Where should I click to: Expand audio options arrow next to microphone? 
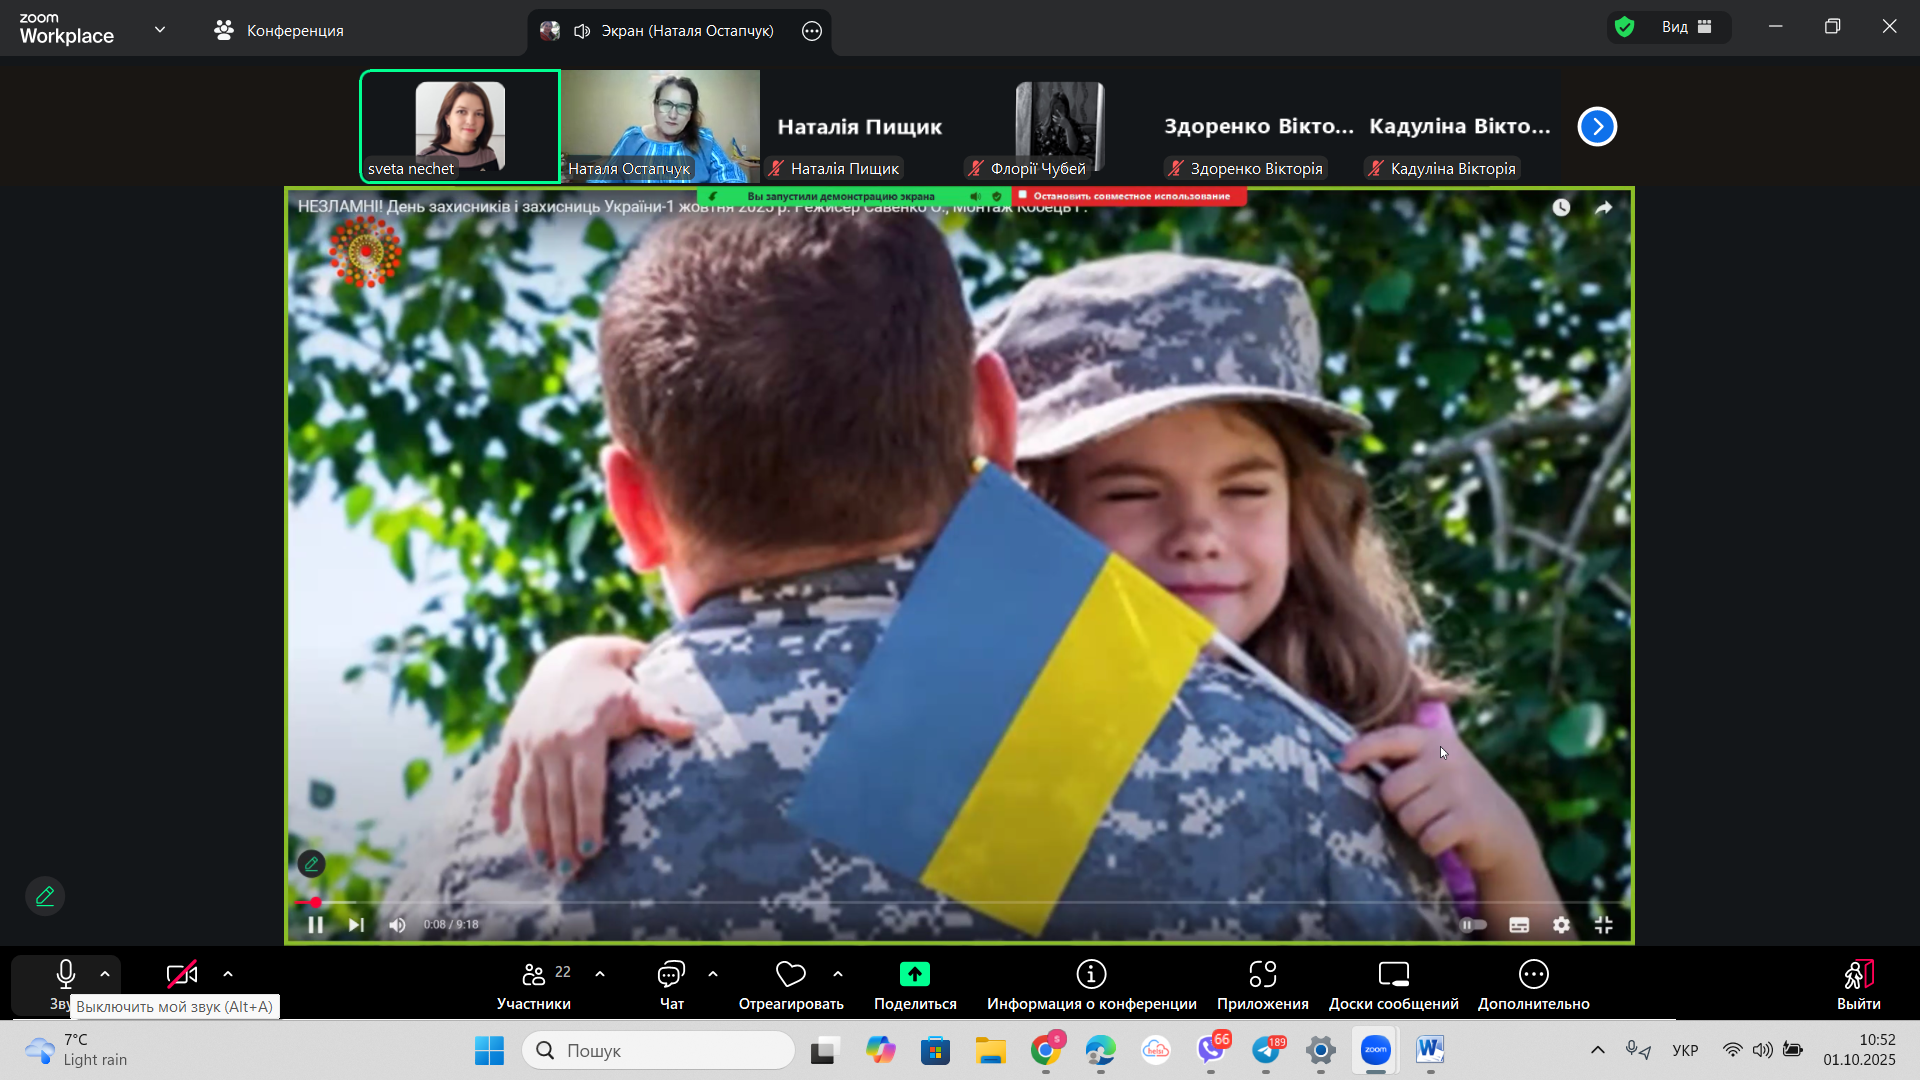click(x=105, y=974)
